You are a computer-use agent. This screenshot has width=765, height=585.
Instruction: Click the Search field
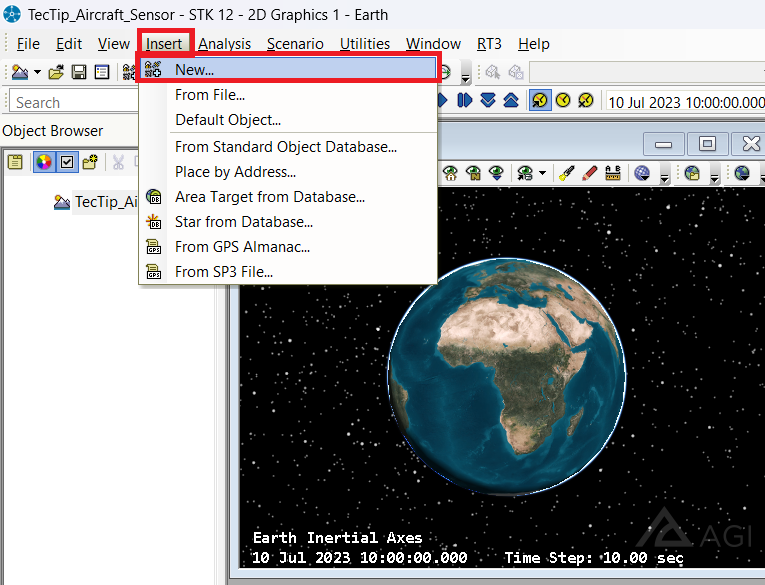(x=74, y=102)
